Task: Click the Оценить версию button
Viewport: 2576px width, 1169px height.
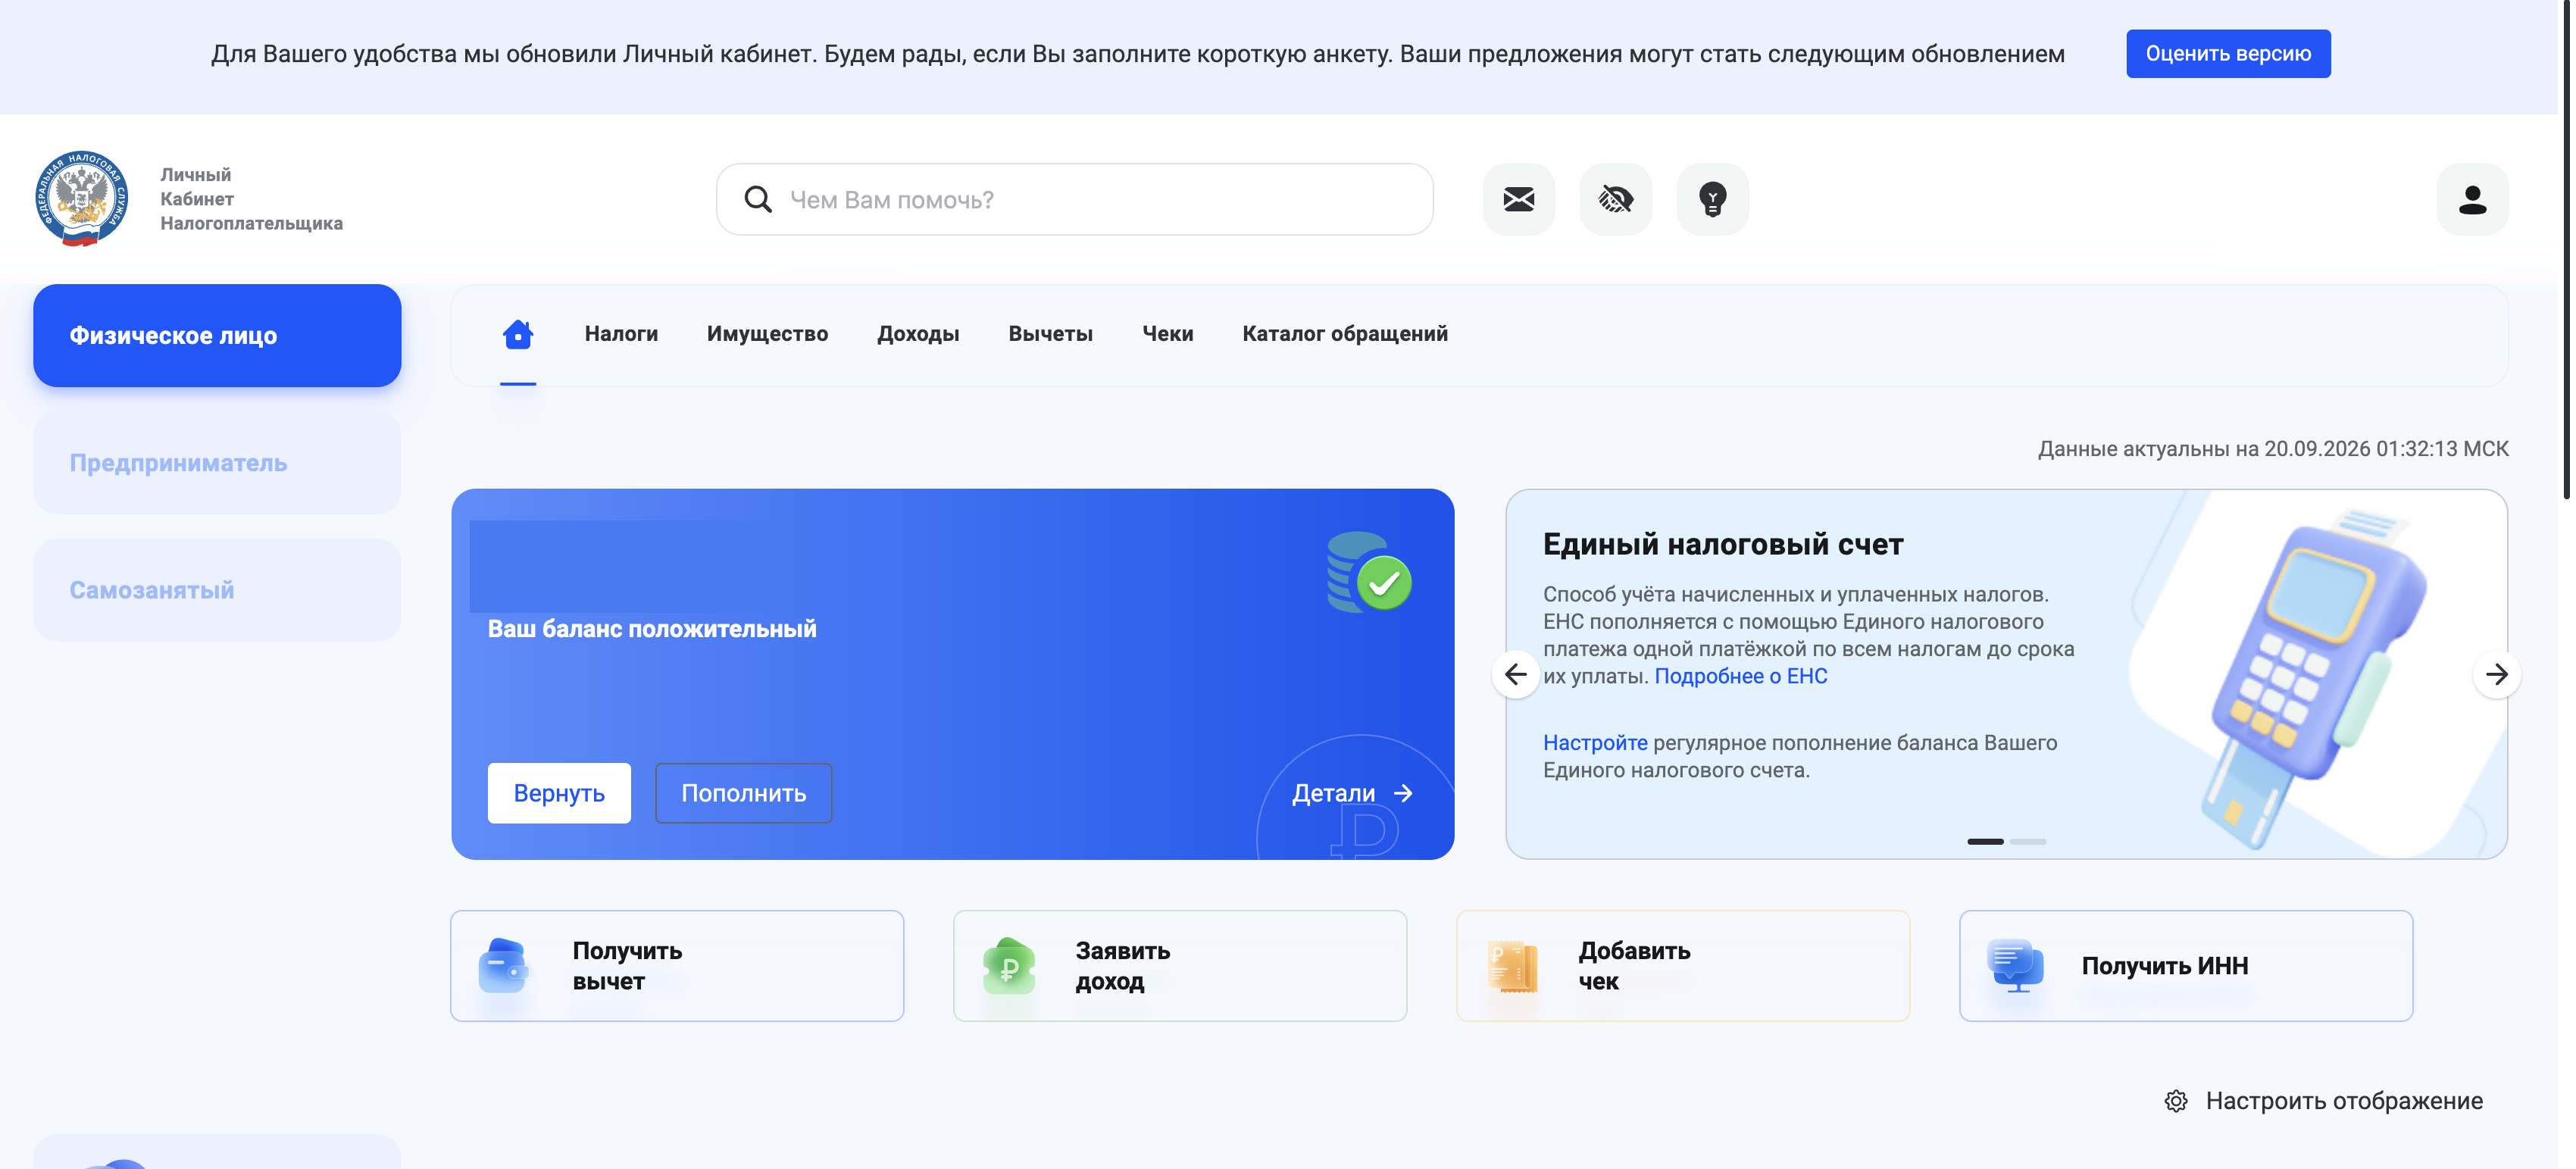Action: [2228, 54]
